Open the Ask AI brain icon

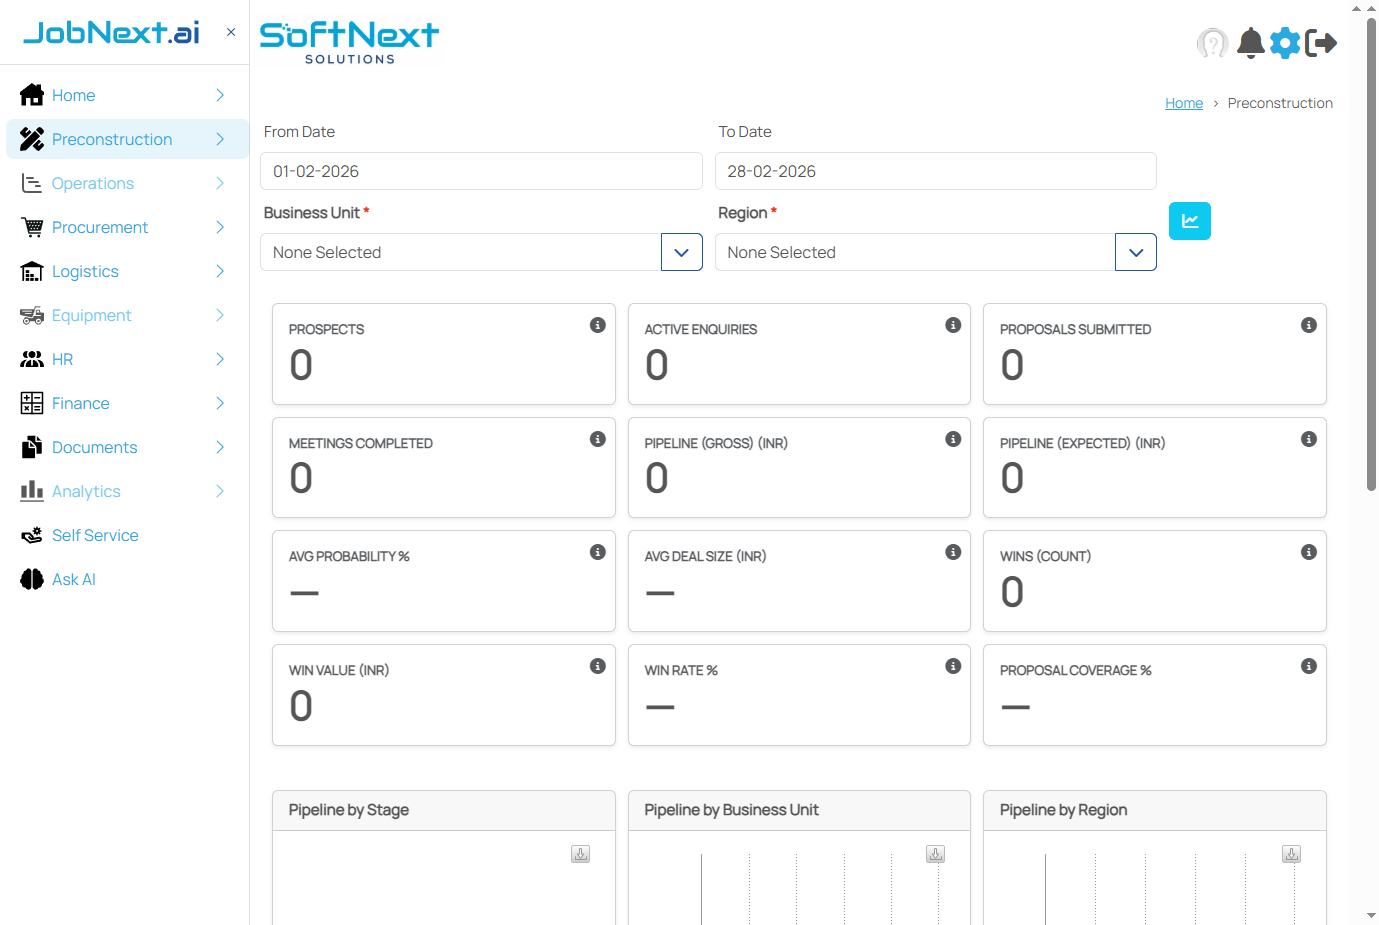[x=31, y=579]
